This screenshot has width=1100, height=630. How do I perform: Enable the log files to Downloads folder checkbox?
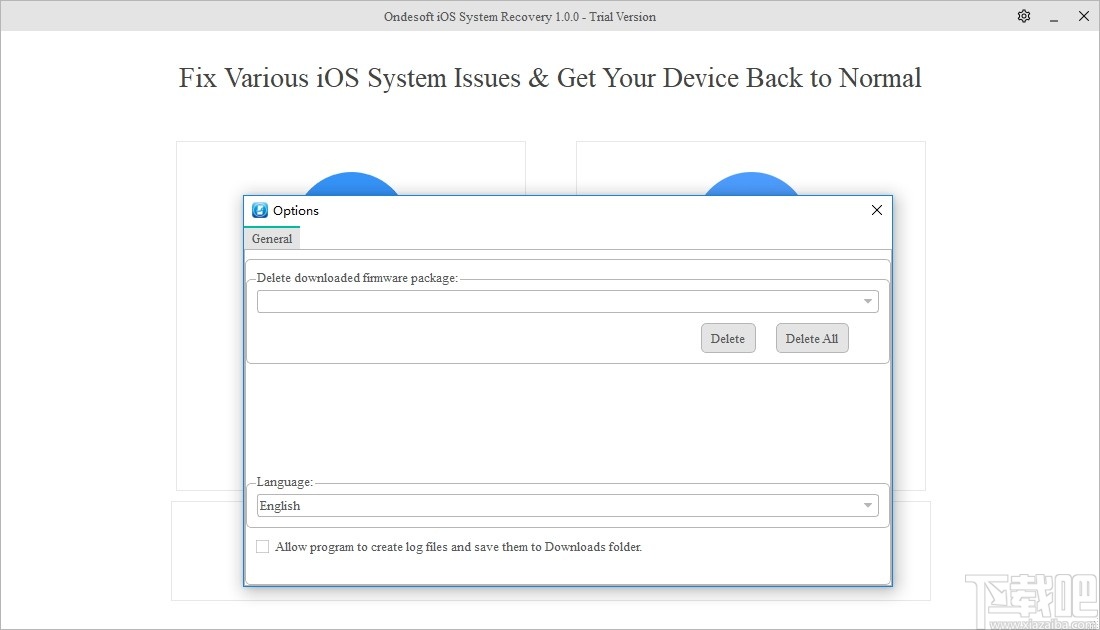pyautogui.click(x=262, y=546)
